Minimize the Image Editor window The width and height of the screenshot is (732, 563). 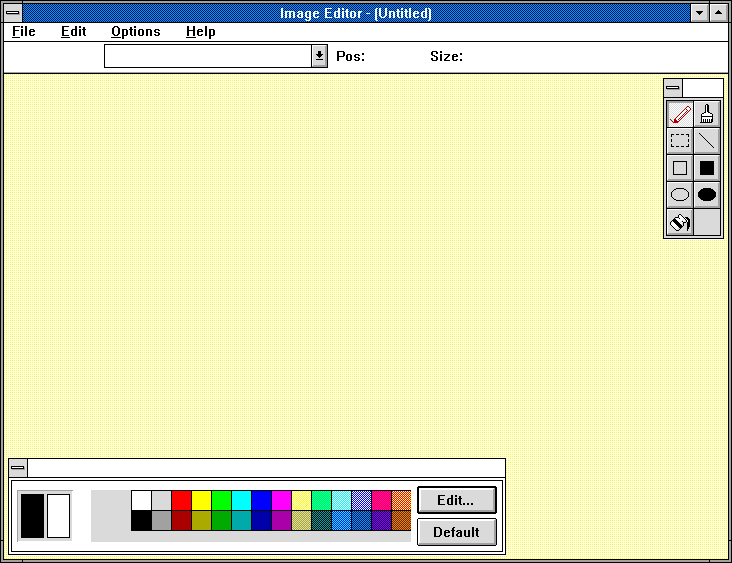699,13
